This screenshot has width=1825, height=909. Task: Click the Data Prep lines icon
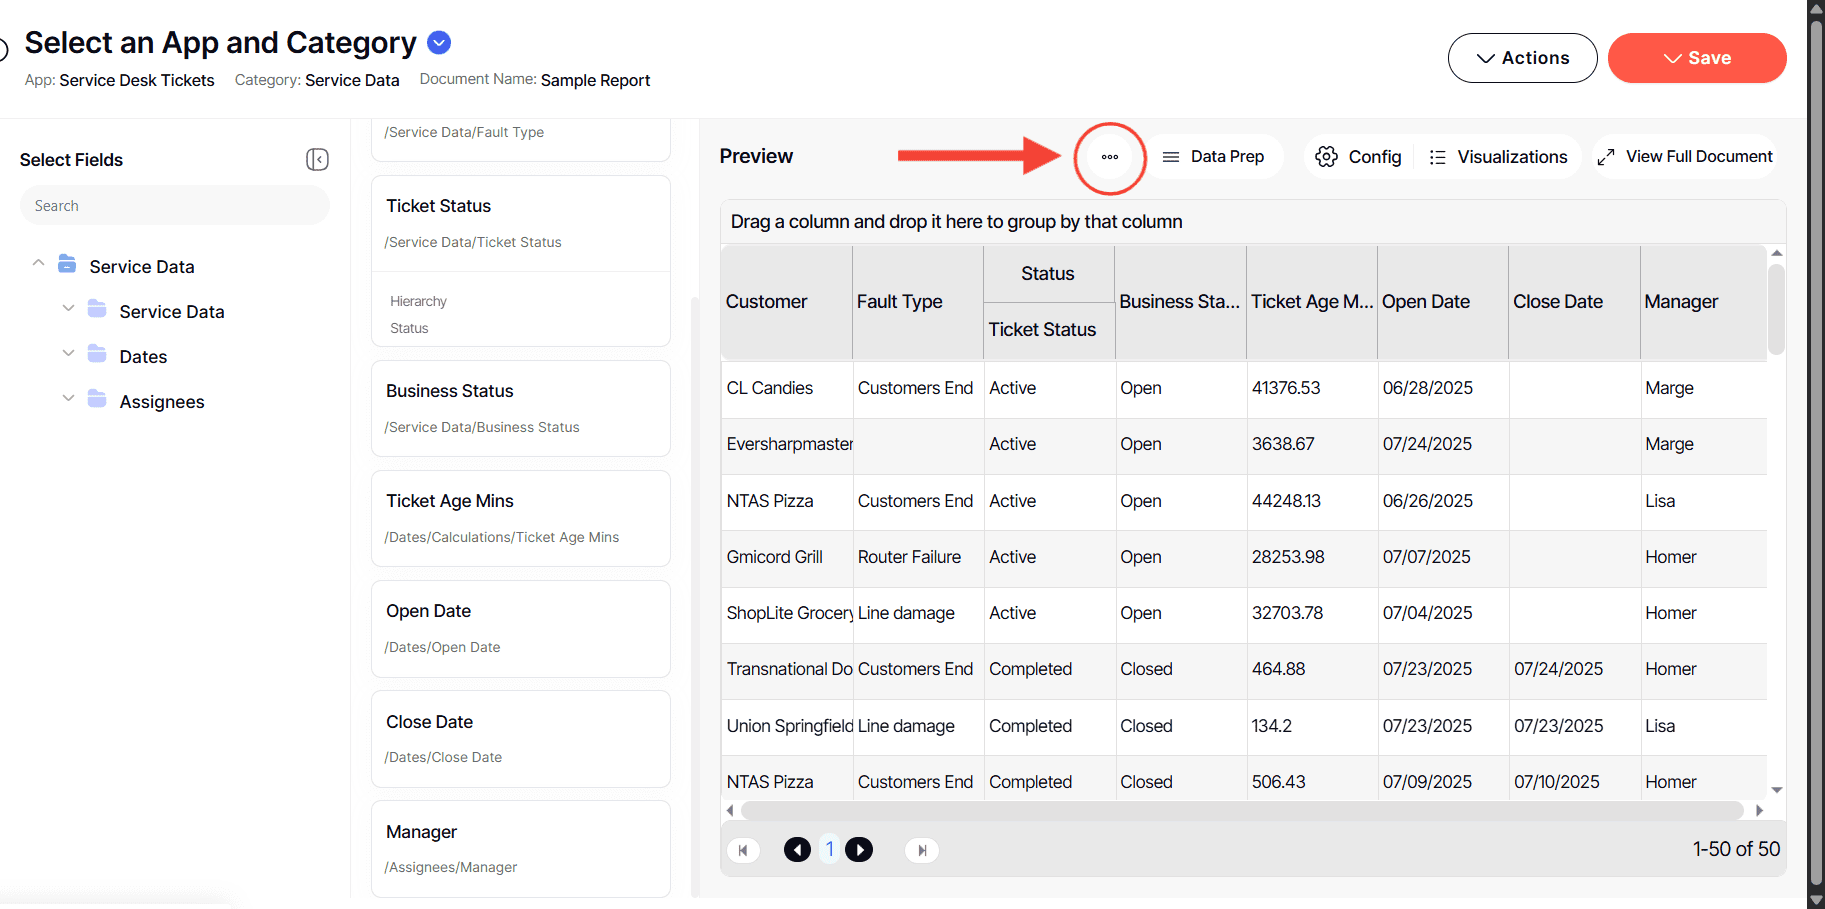pyautogui.click(x=1171, y=157)
